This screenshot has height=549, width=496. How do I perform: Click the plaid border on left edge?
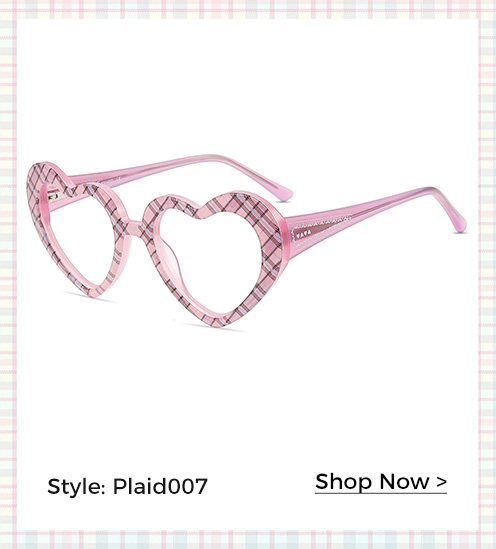click(x=8, y=274)
